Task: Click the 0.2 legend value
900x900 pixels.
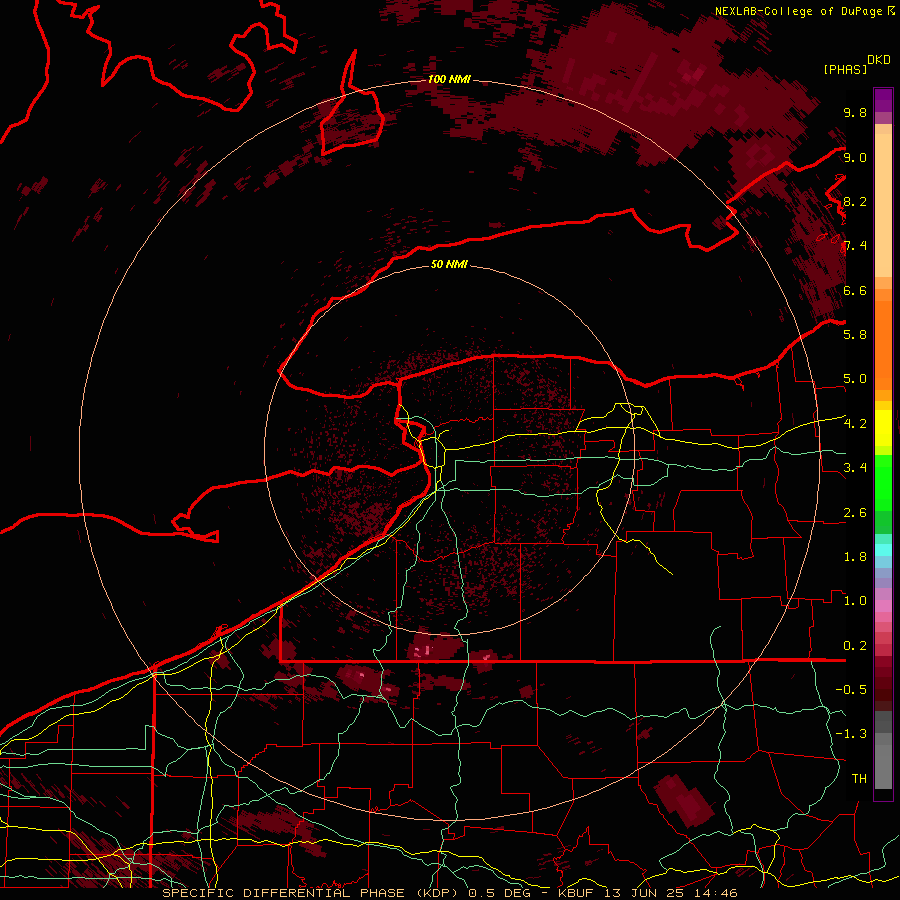Action: (855, 645)
